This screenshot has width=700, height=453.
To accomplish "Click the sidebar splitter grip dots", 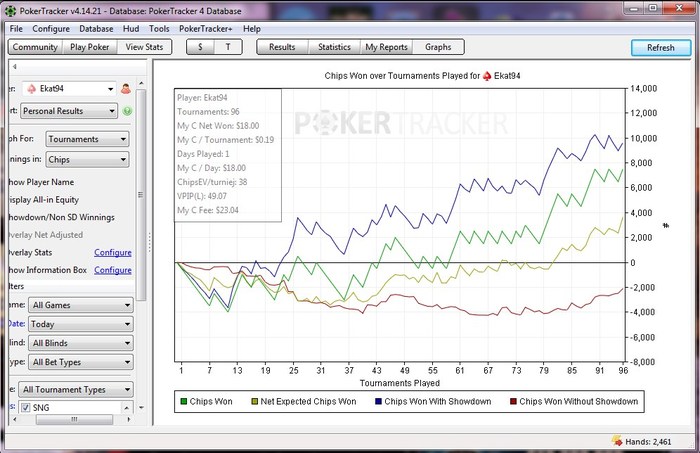I will (x=149, y=242).
